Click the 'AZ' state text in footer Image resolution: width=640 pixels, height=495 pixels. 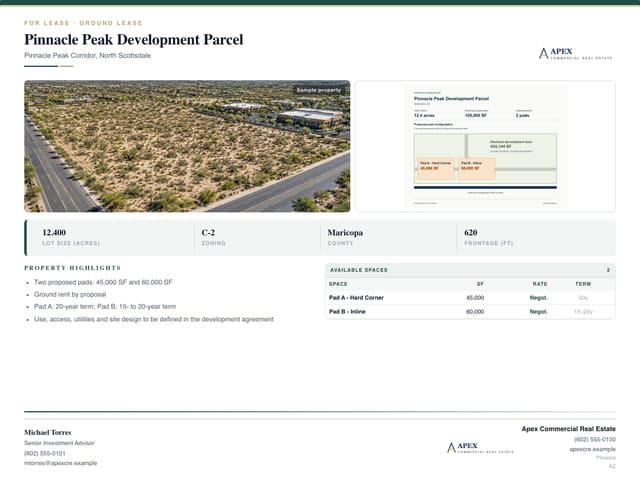(612, 466)
